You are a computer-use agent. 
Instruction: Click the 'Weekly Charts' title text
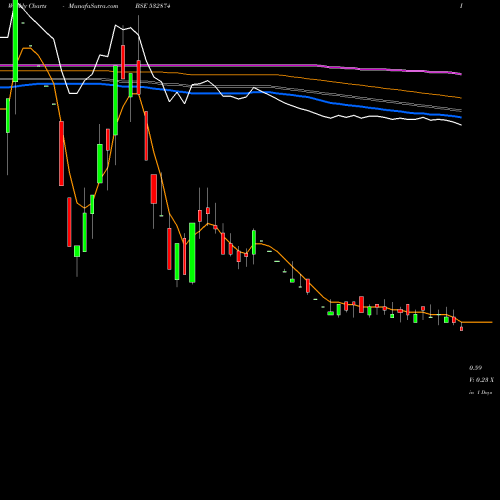click(x=27, y=6)
